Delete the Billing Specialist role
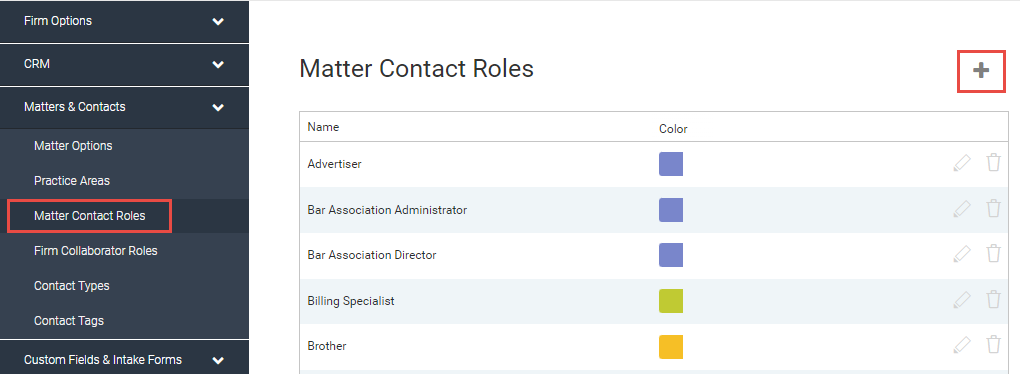Viewport: 1020px width, 374px height. [993, 300]
